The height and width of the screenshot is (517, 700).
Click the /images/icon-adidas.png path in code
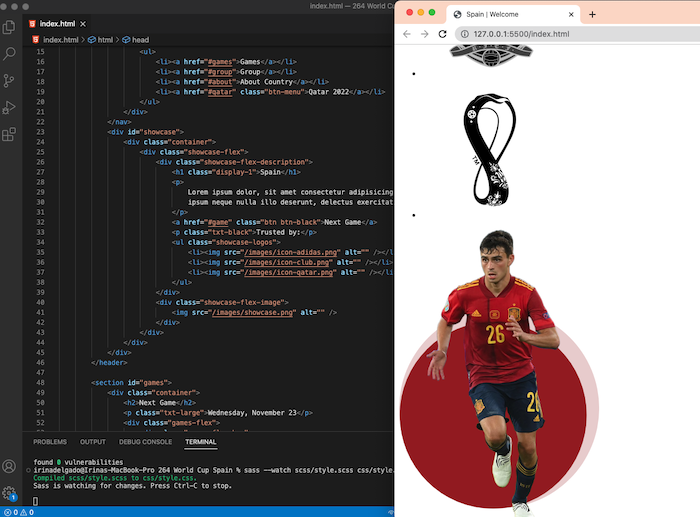(x=291, y=252)
